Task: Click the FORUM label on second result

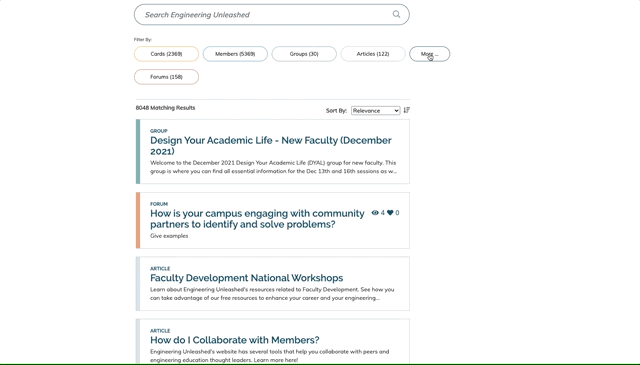Action: (159, 204)
